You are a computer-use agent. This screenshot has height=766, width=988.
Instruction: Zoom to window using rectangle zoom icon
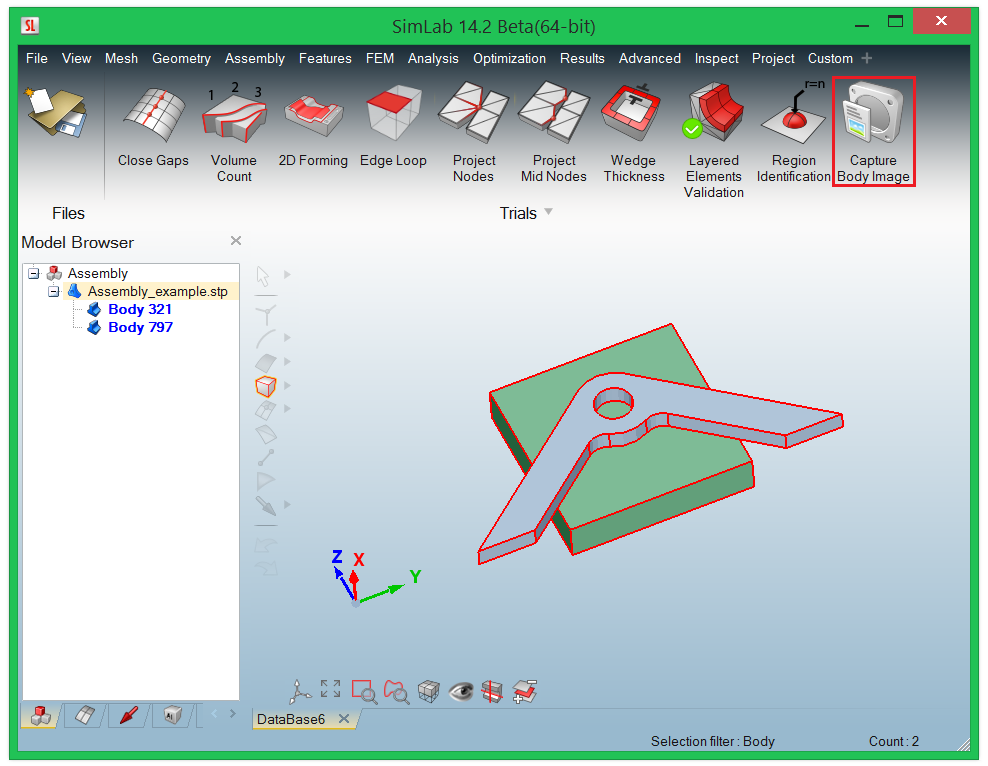363,691
